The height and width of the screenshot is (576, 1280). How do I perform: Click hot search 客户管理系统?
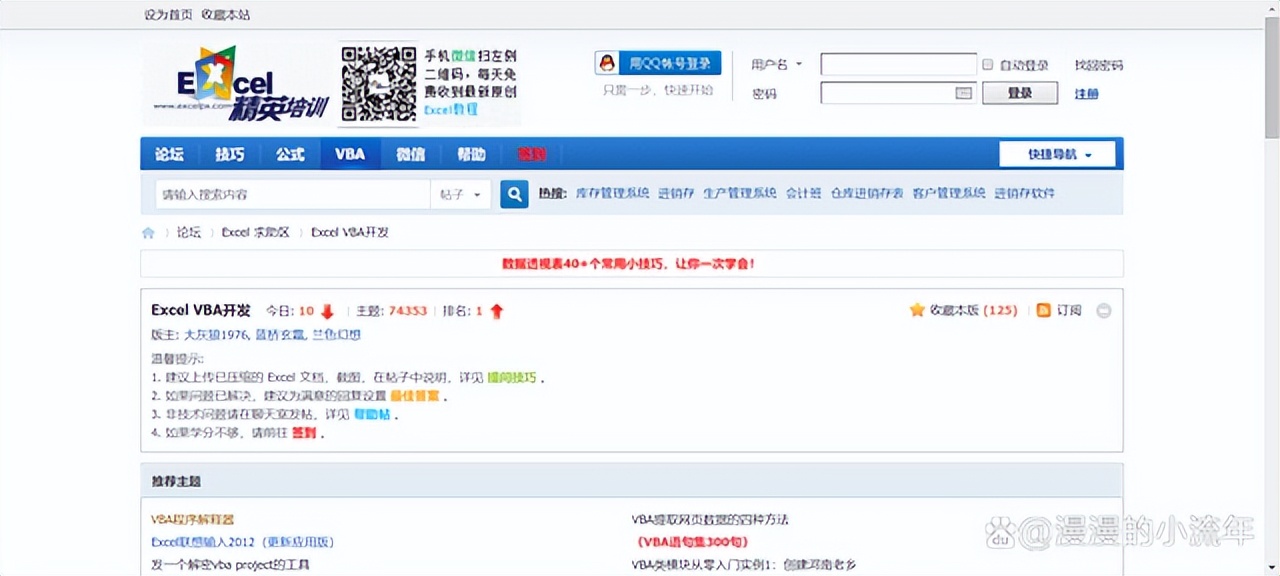(949, 193)
